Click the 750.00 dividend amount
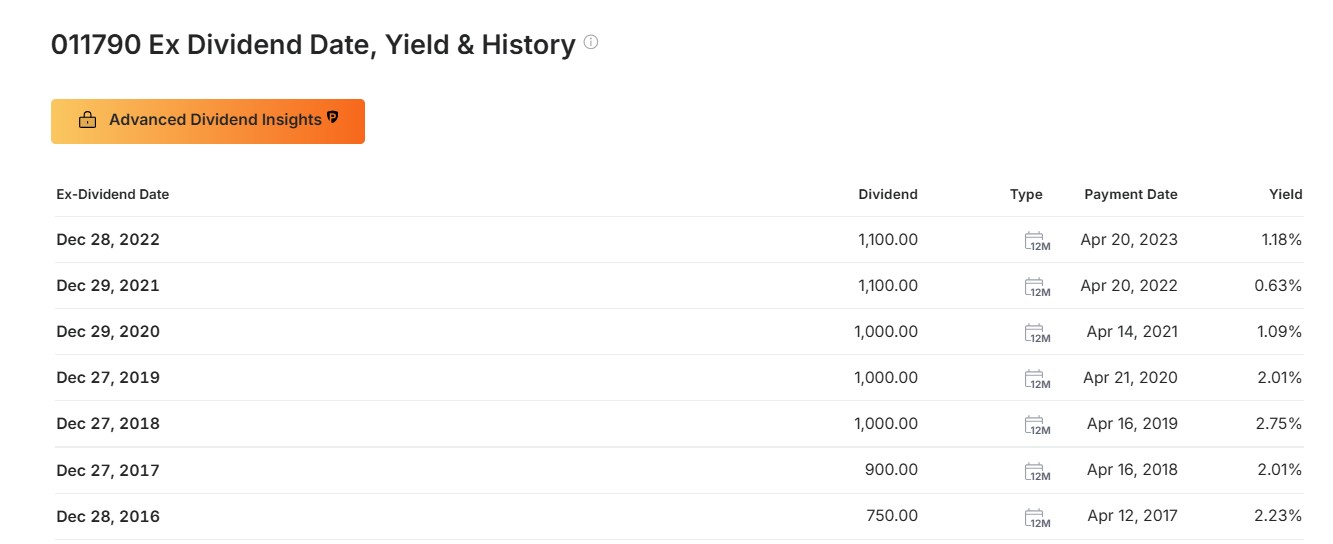1333x544 pixels. point(892,516)
